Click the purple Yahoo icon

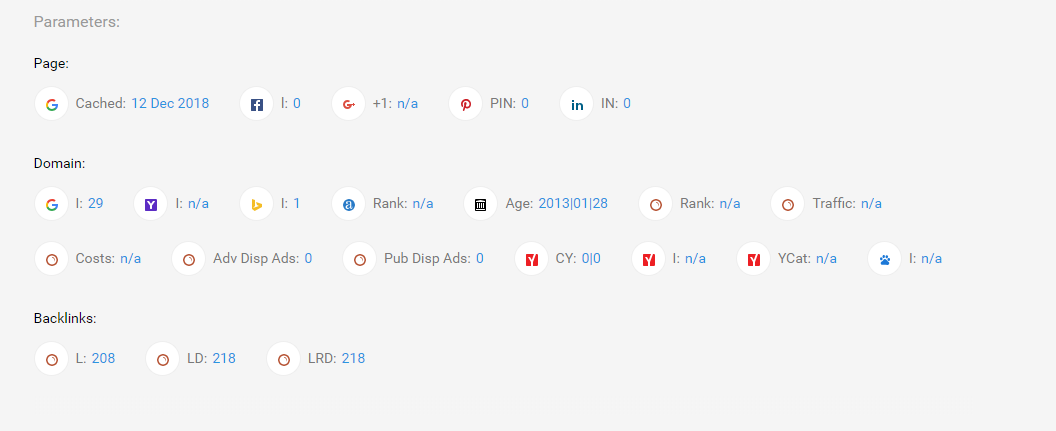(x=150, y=204)
